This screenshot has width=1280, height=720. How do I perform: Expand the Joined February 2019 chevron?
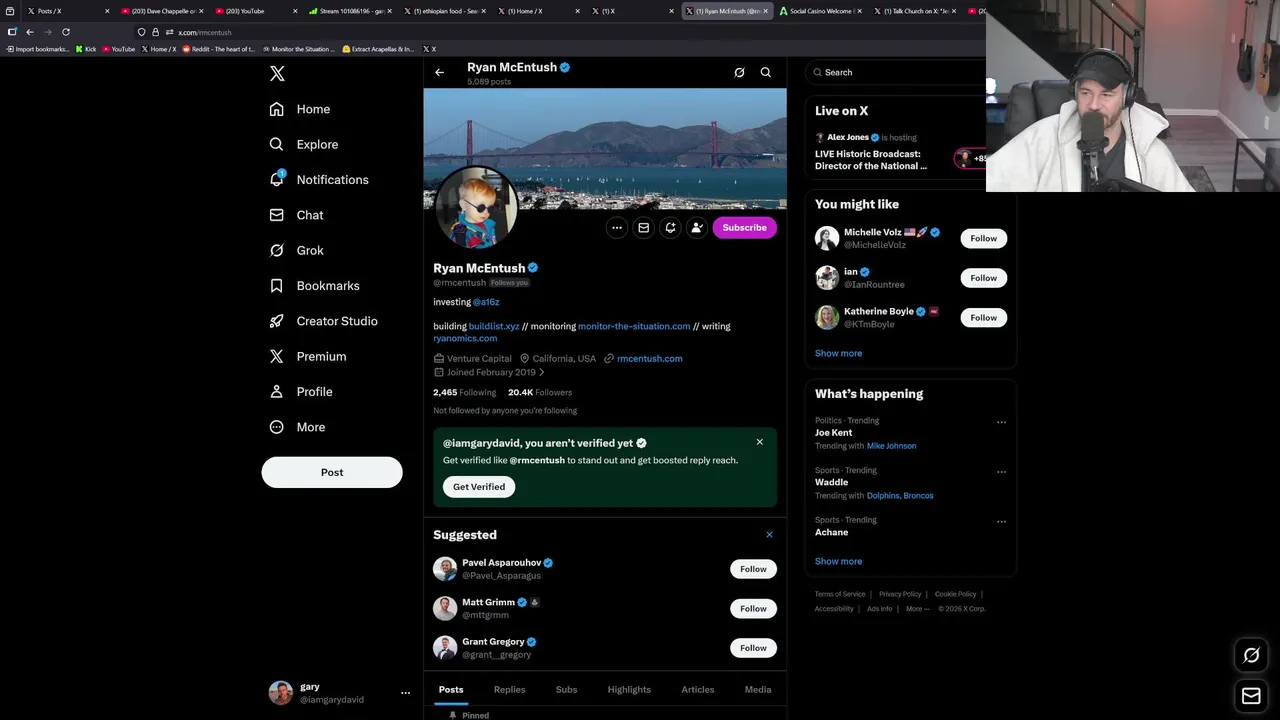542,372
